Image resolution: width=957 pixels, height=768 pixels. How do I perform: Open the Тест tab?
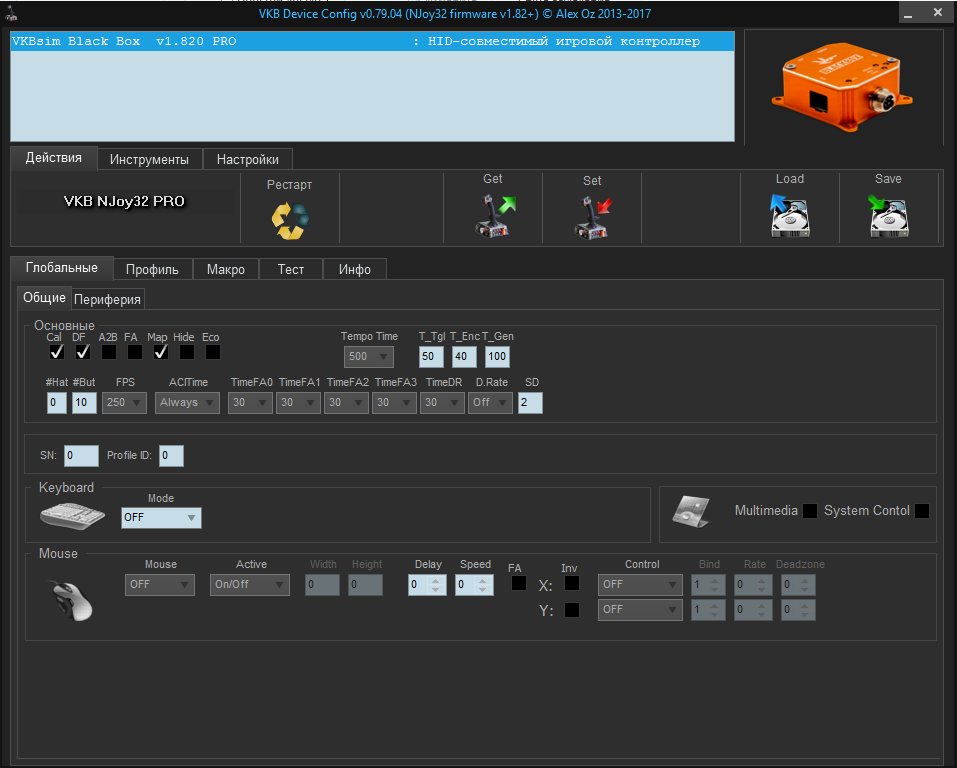coord(291,269)
